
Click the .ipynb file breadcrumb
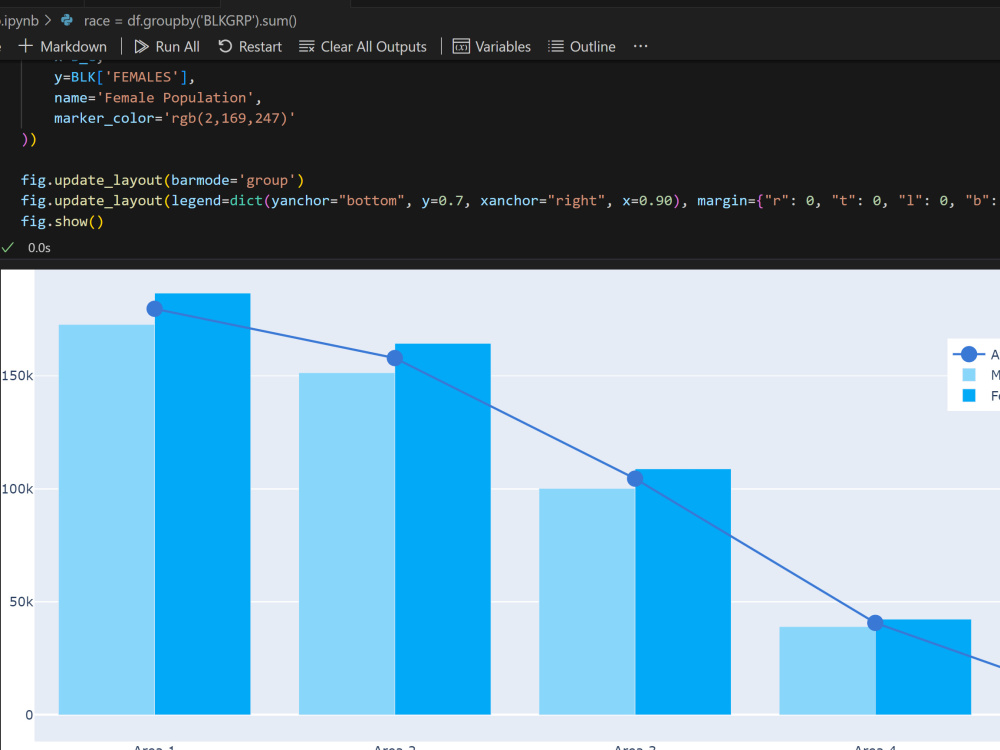(19, 20)
